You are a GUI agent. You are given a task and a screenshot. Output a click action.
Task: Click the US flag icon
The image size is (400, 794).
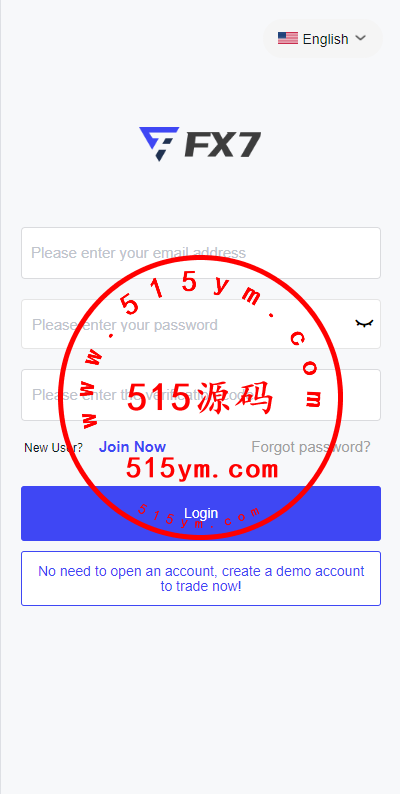(x=288, y=38)
